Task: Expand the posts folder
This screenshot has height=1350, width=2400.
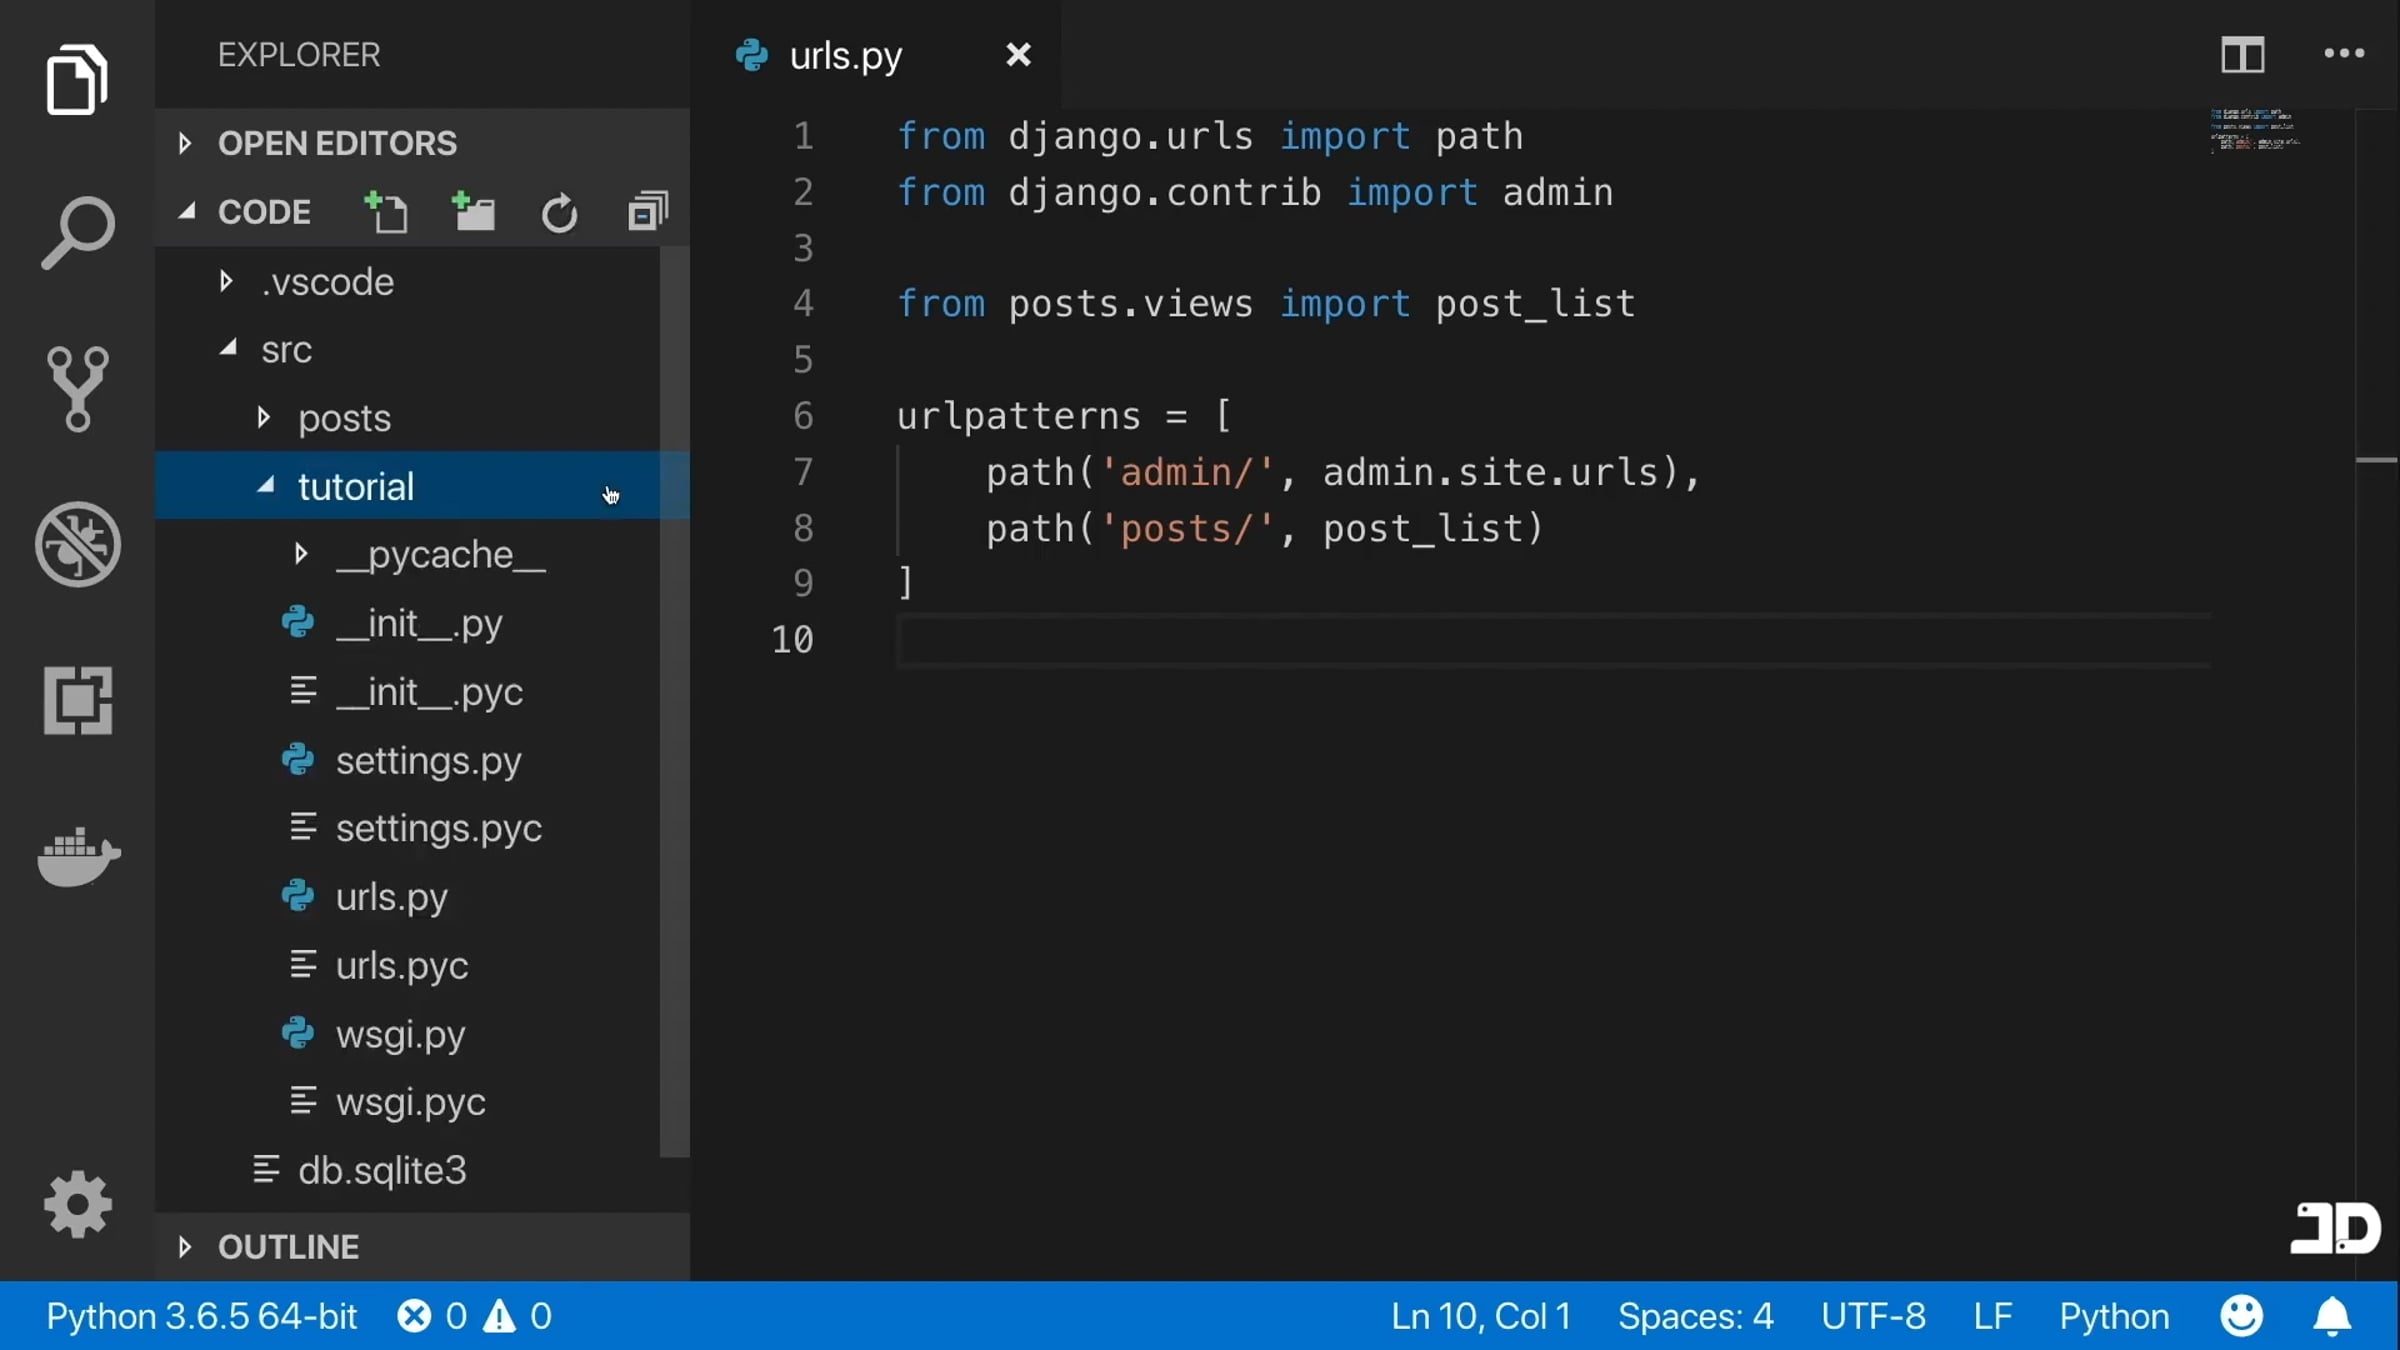Action: coord(343,418)
